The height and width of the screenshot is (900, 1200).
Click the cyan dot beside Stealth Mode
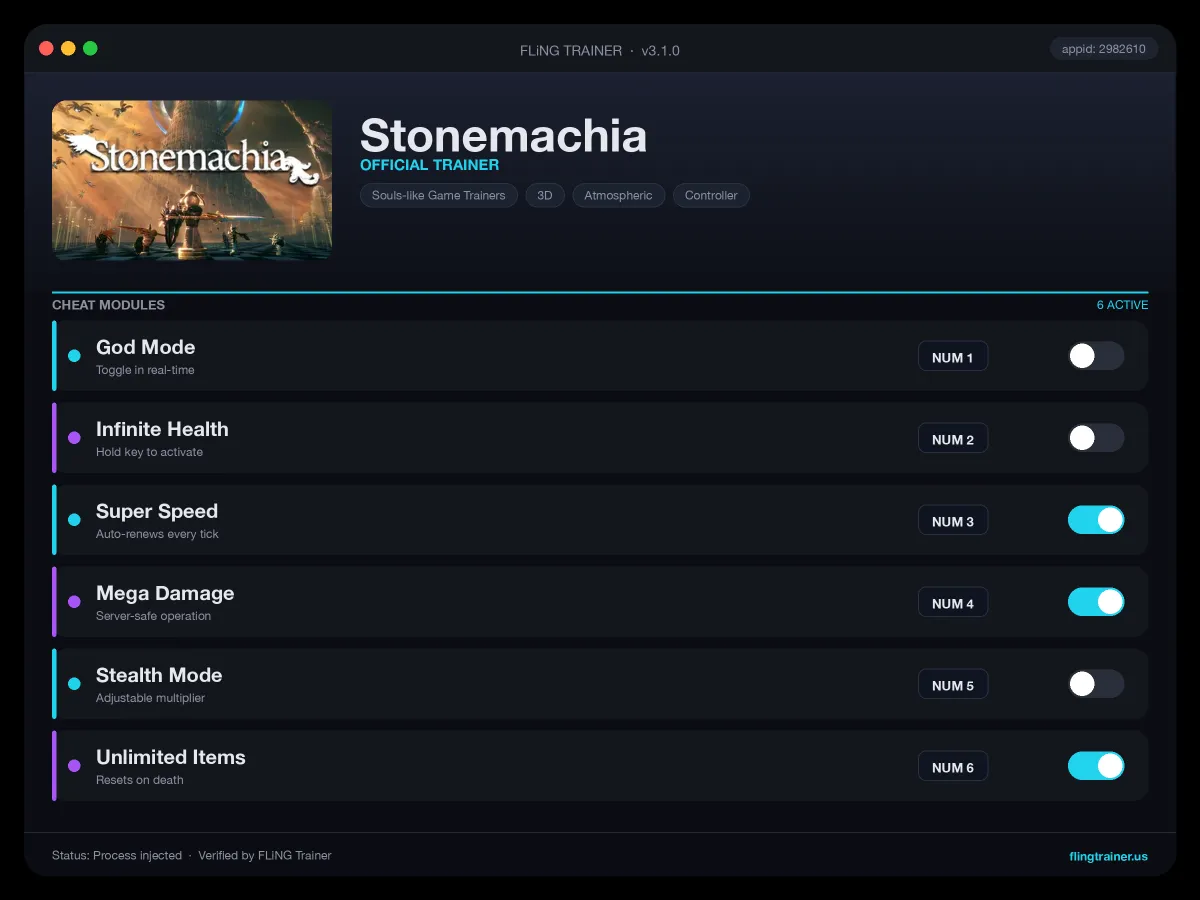click(74, 684)
